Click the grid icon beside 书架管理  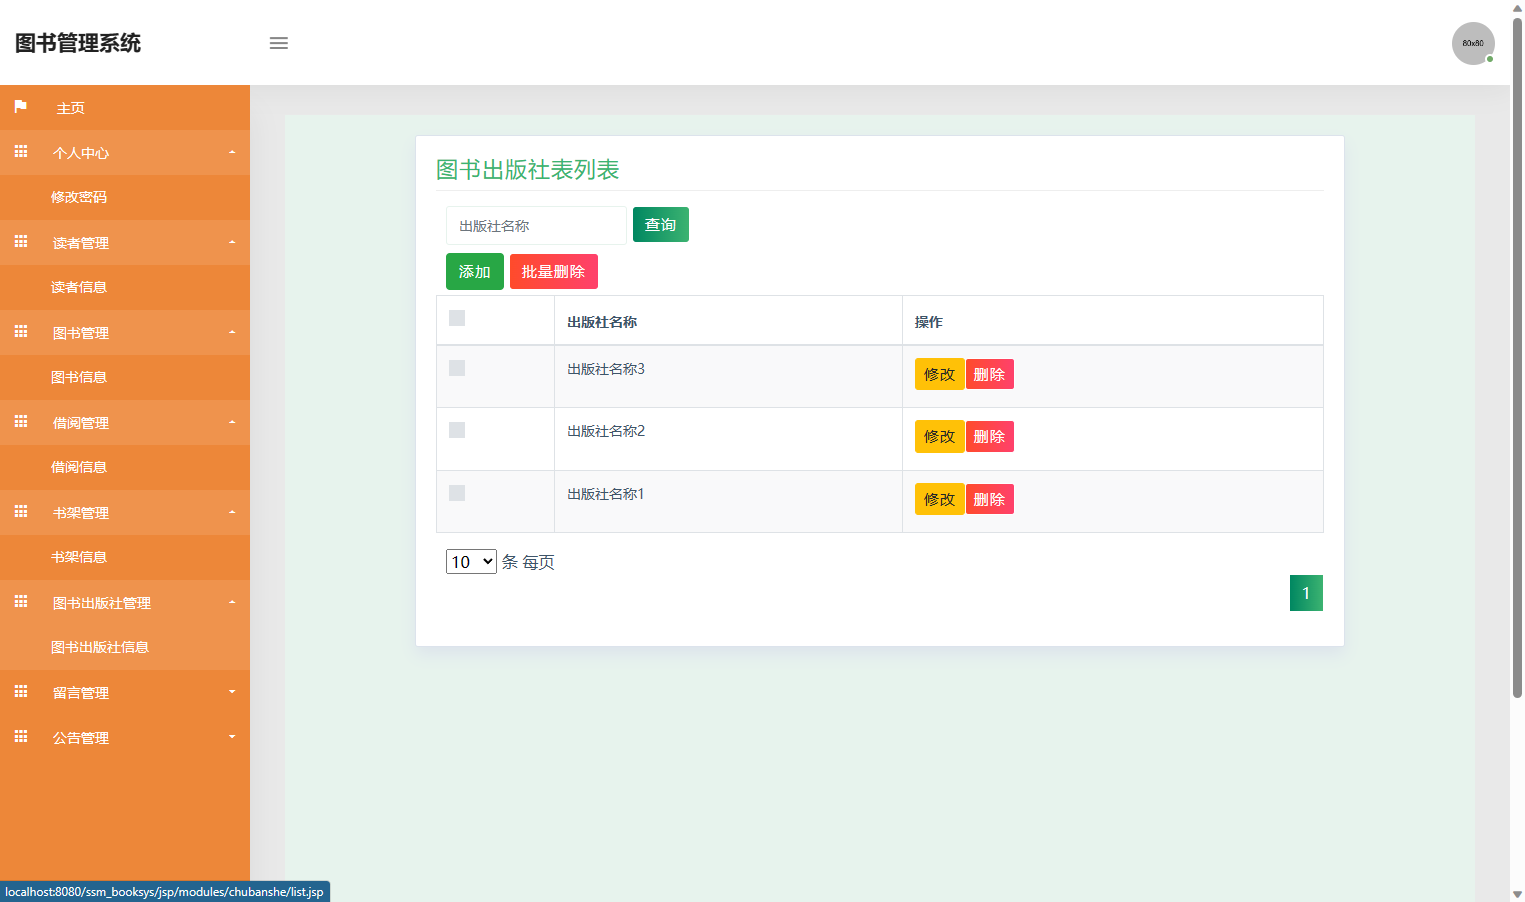[x=20, y=512]
